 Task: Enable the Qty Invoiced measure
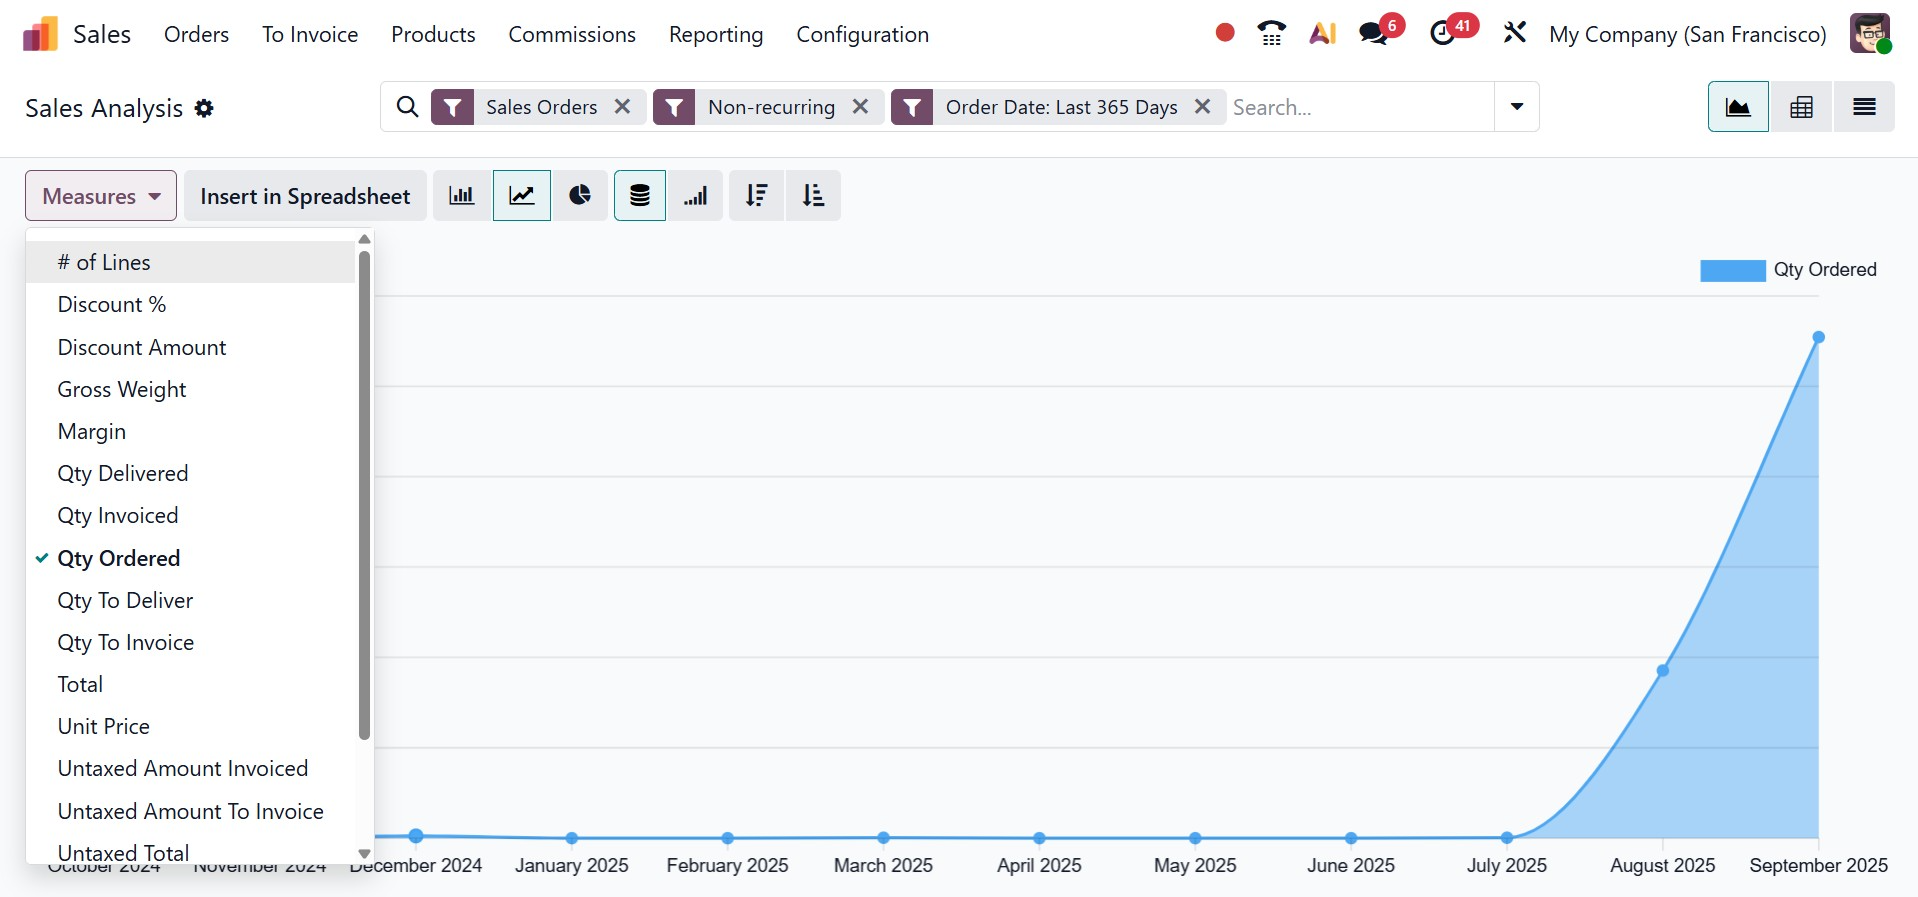tap(190, 515)
